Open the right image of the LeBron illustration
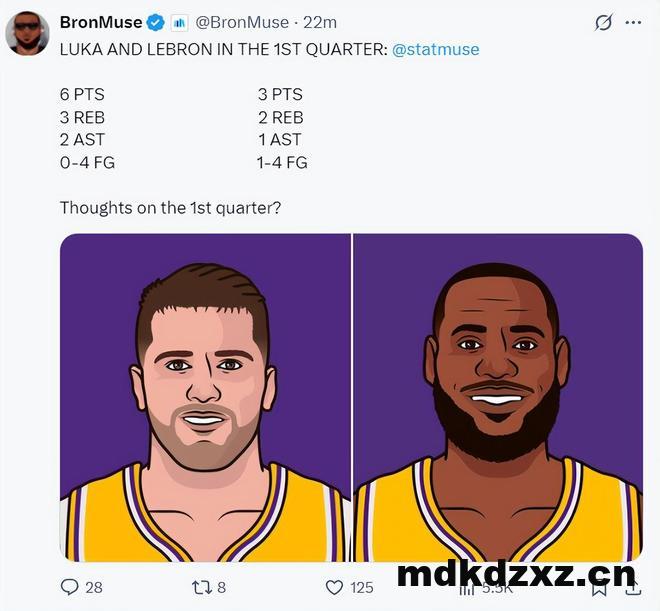The image size is (660, 611). 498,397
